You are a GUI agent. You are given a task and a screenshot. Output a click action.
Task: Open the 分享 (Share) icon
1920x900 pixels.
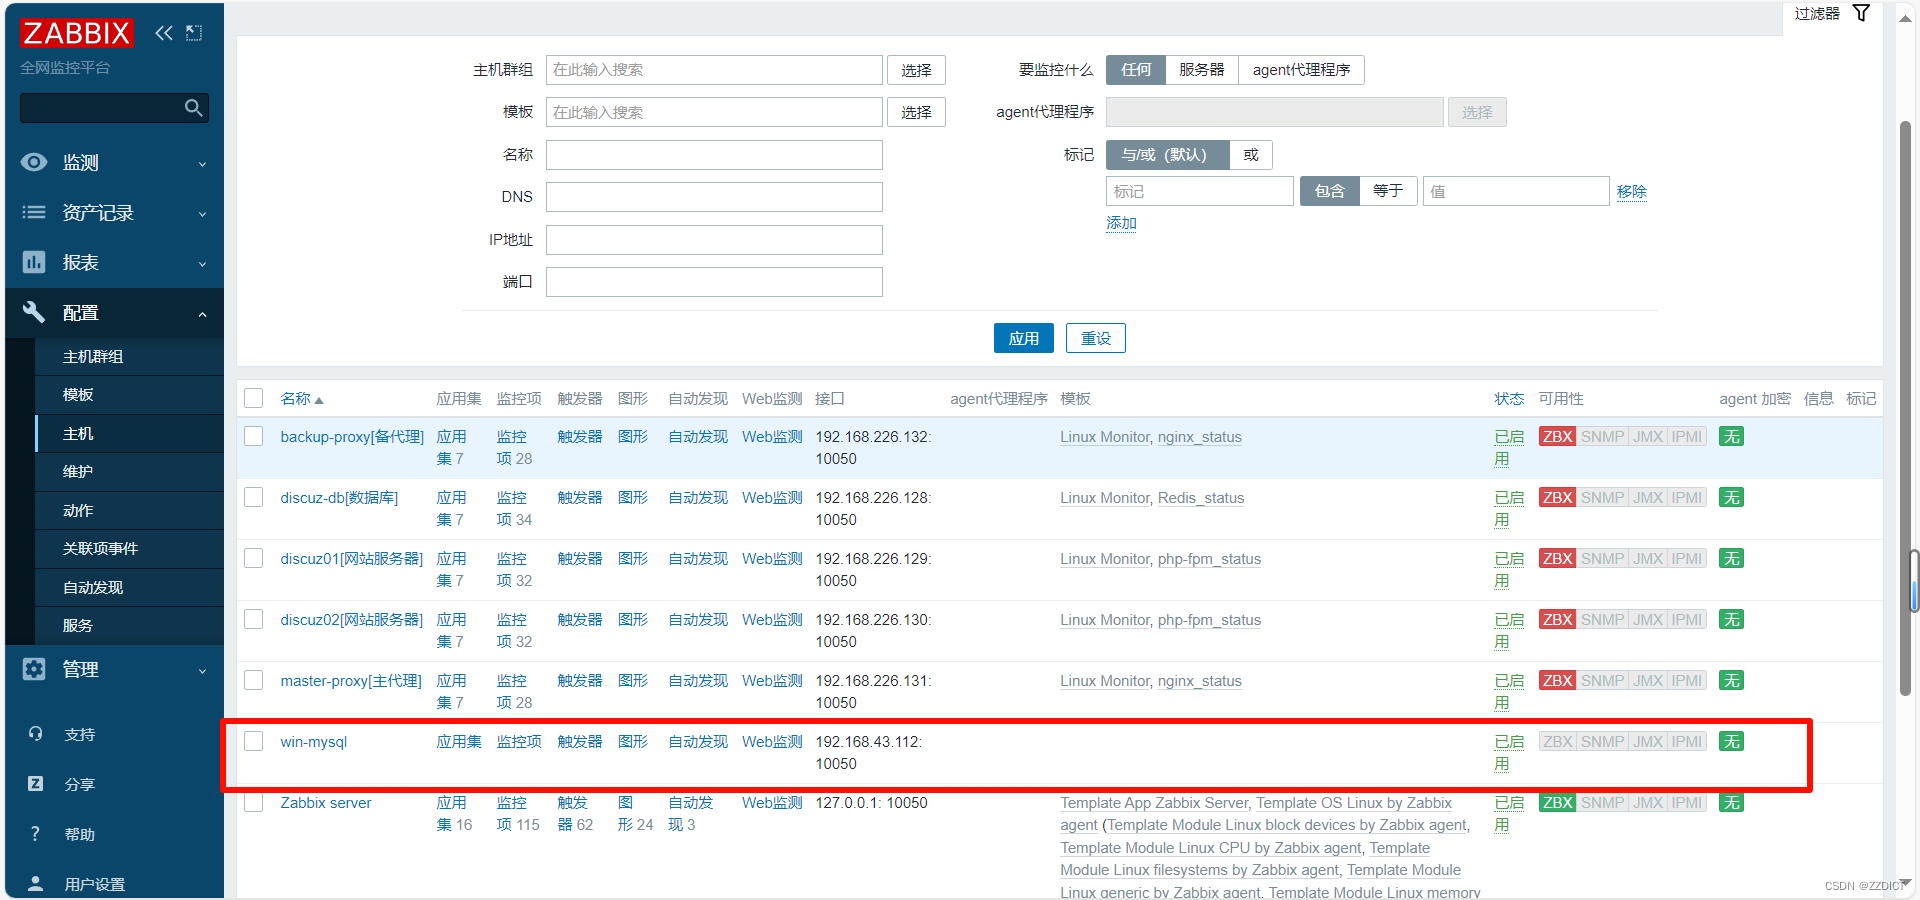[34, 783]
